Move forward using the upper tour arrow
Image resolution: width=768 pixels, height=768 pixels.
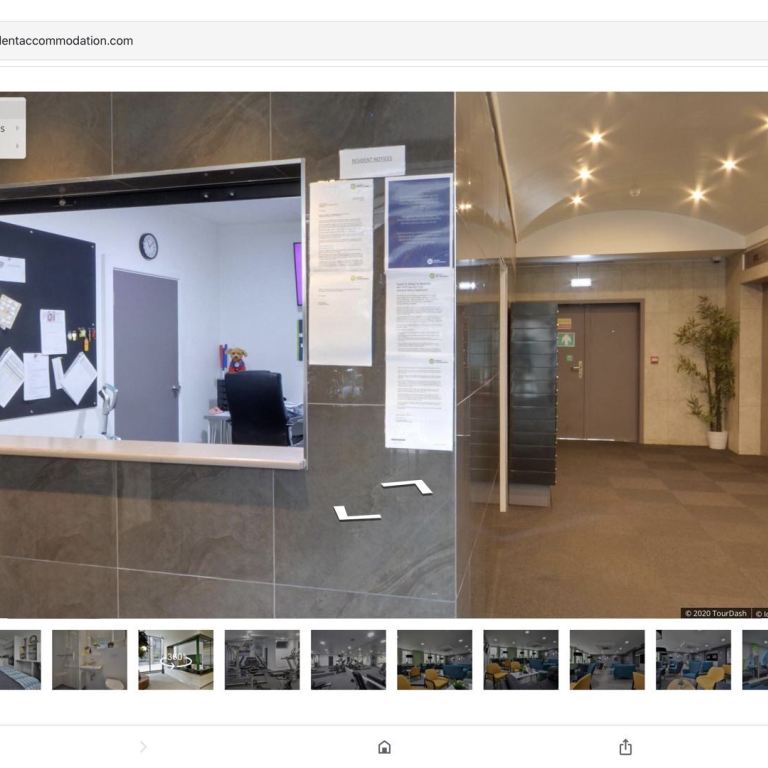tap(408, 486)
